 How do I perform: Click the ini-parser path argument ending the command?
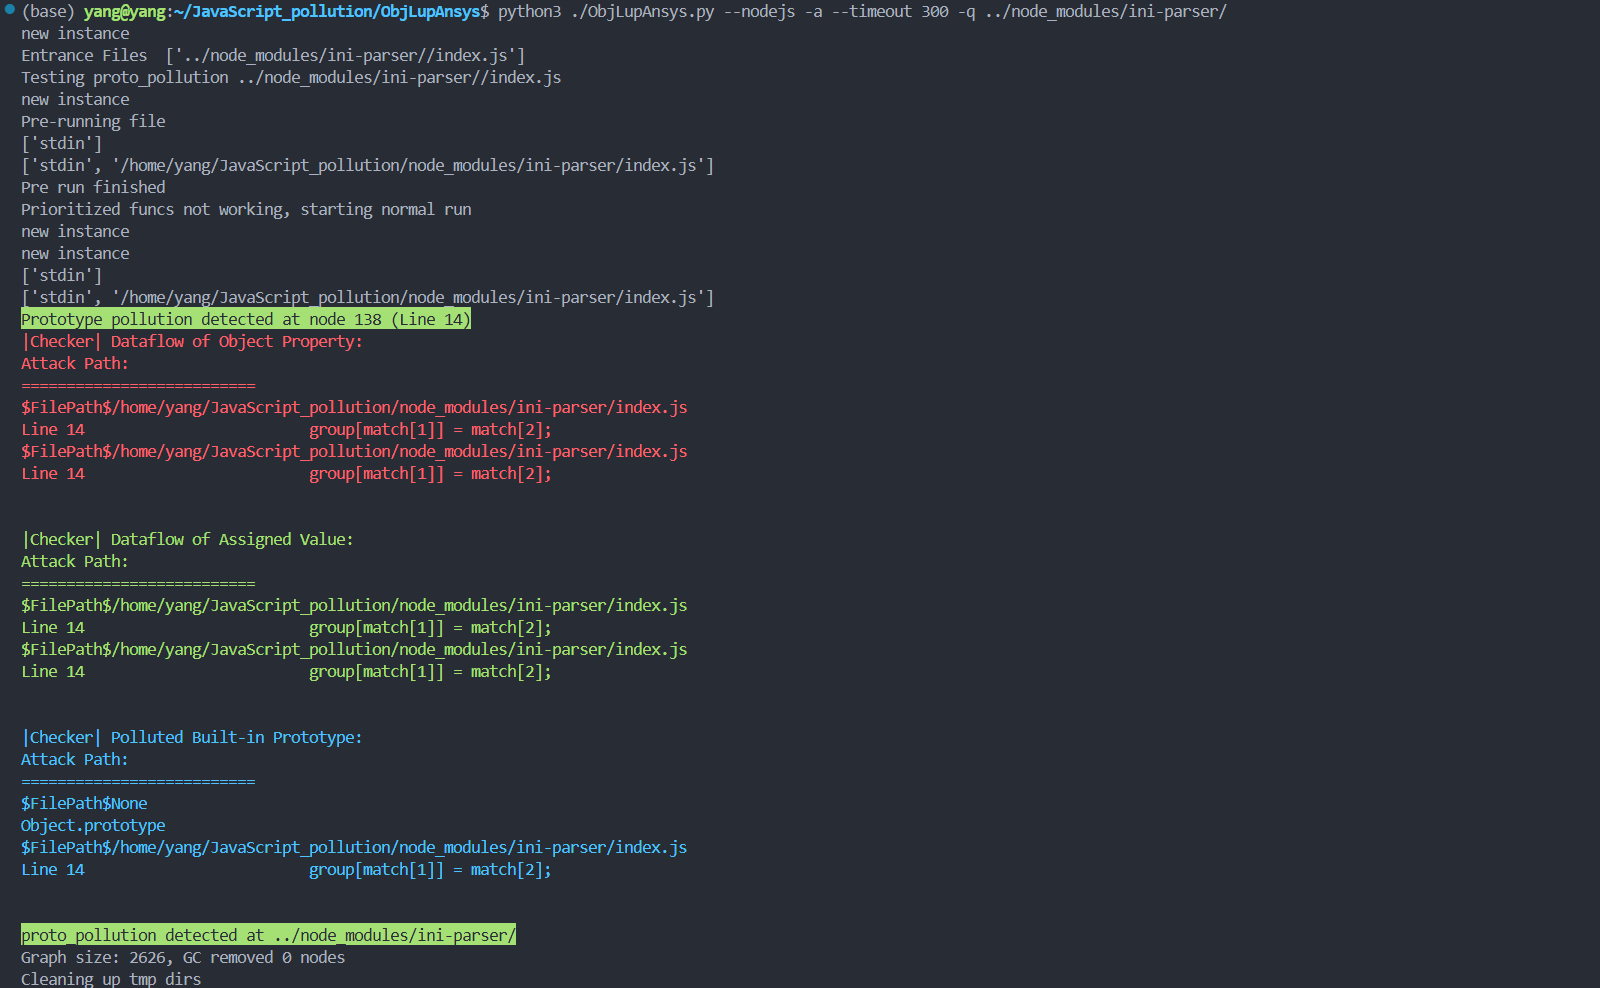point(1105,12)
